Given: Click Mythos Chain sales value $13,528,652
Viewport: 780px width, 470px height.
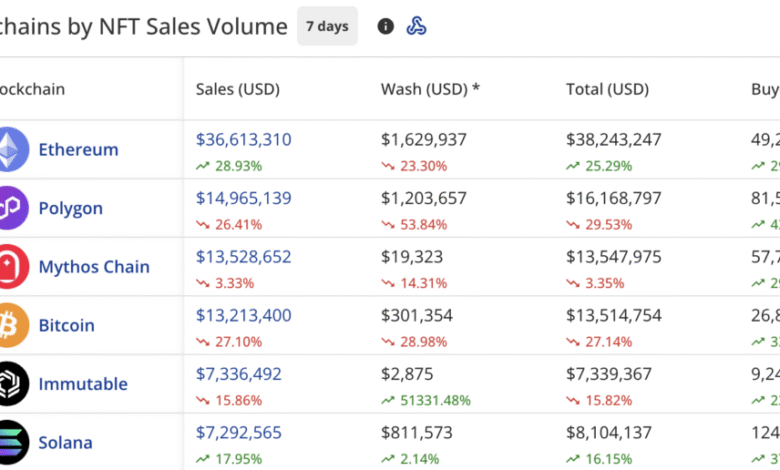Looking at the screenshot, I should coord(243,257).
